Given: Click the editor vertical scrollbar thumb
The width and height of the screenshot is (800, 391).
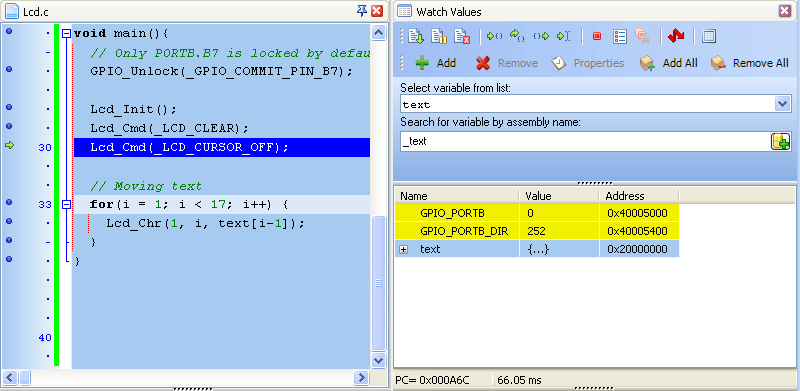Looking at the screenshot, I should click(378, 283).
